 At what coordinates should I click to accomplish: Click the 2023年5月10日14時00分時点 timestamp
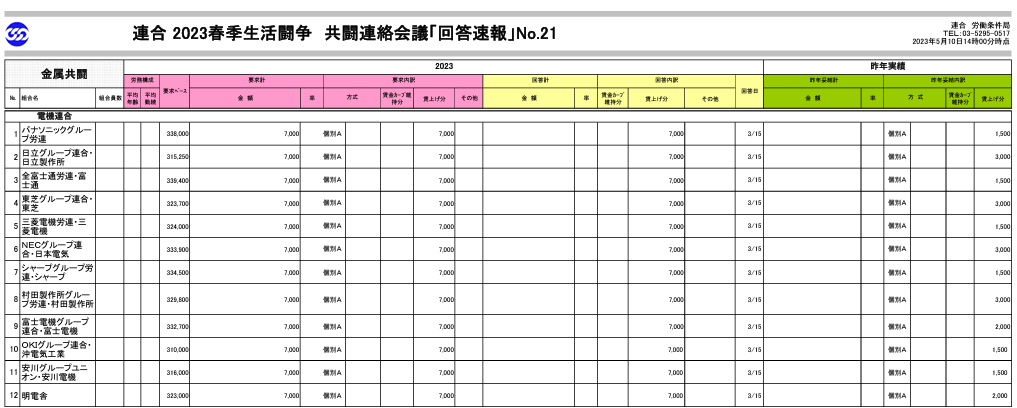pyautogui.click(x=961, y=41)
